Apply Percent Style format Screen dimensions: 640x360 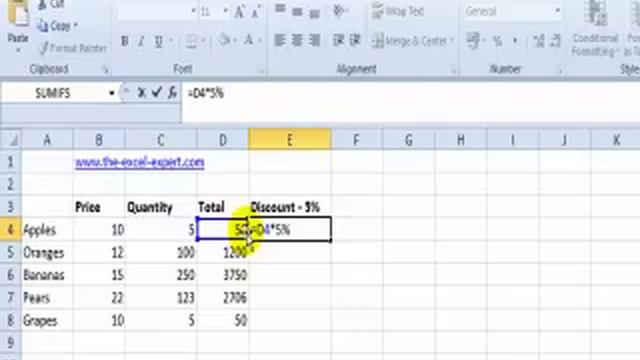click(x=498, y=41)
